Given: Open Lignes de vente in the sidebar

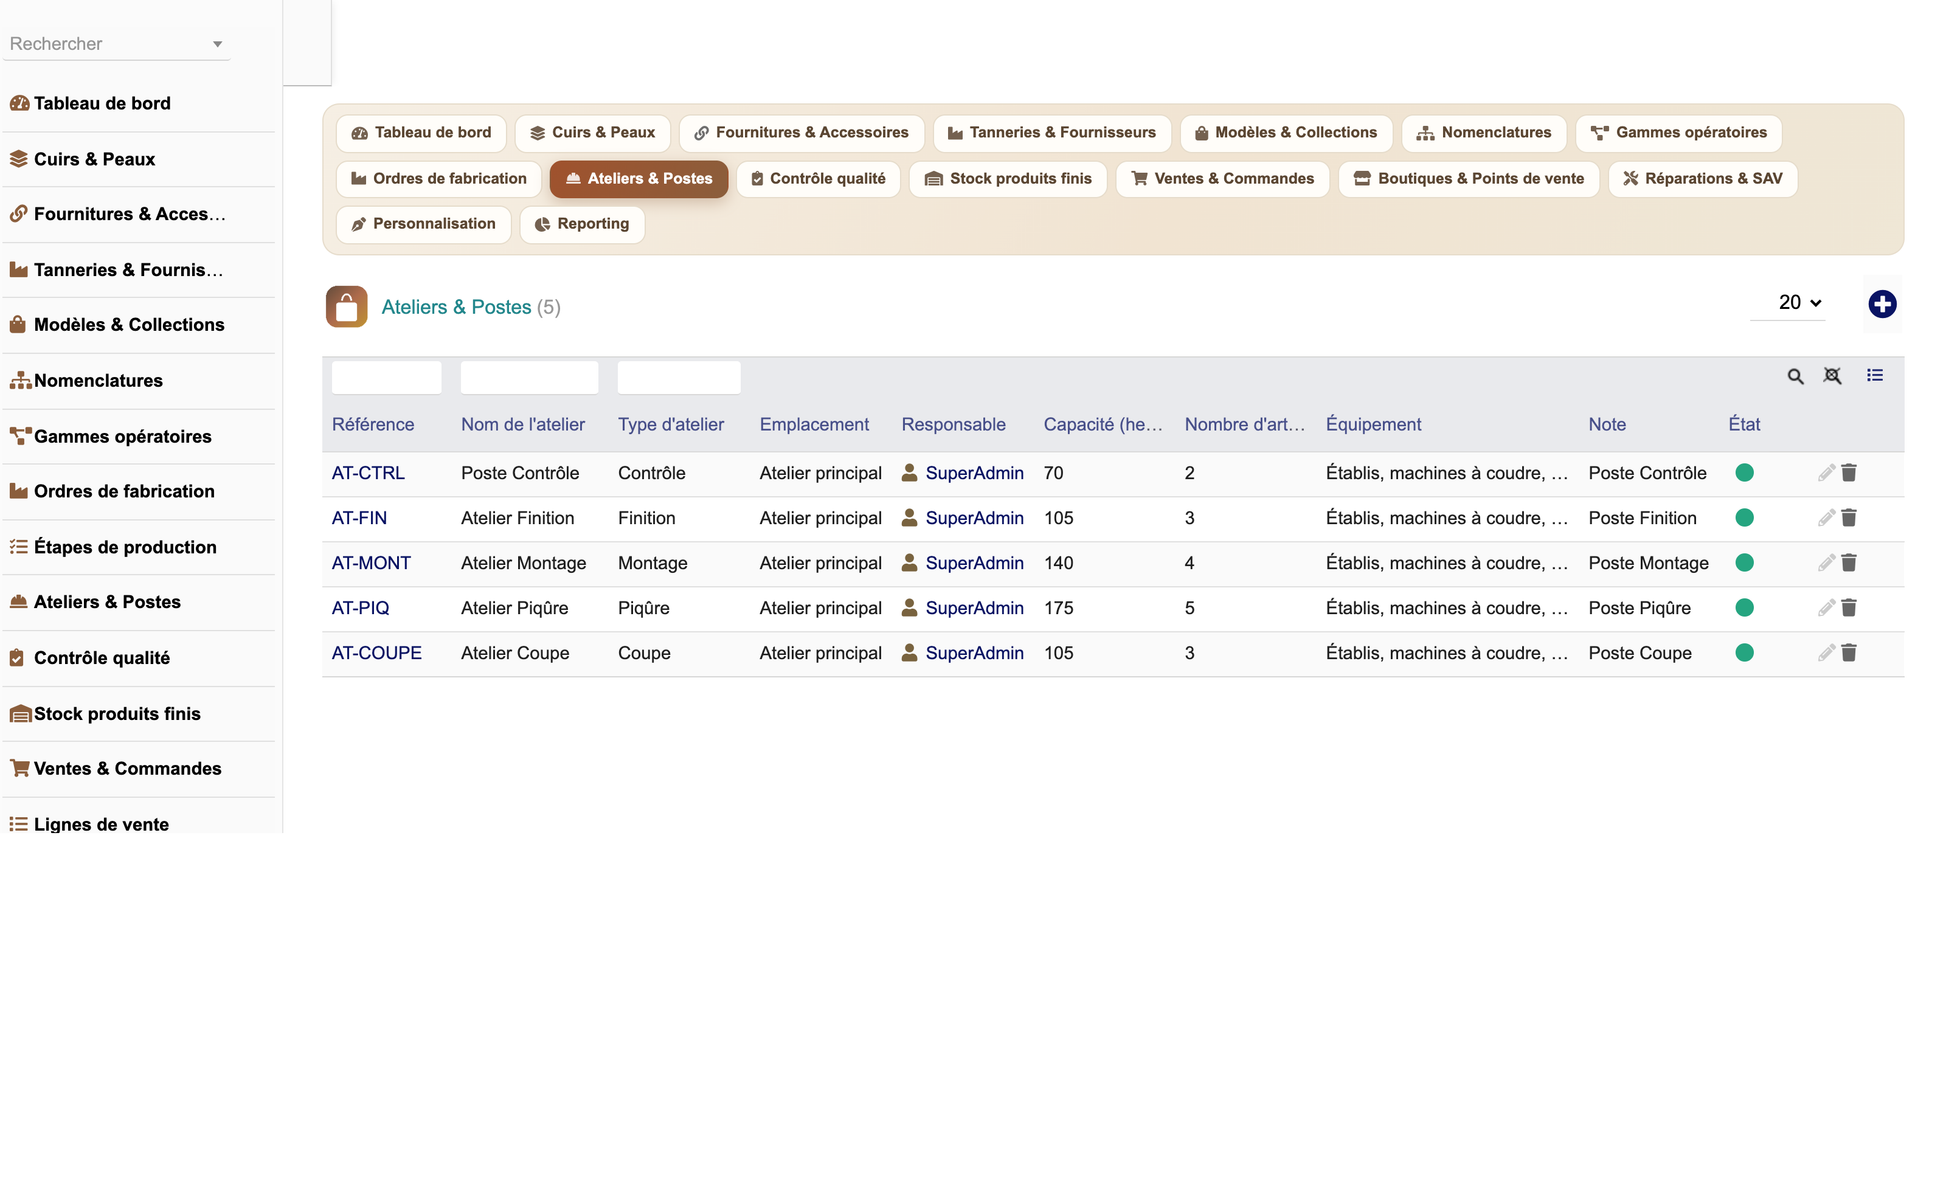Looking at the screenshot, I should (x=101, y=824).
